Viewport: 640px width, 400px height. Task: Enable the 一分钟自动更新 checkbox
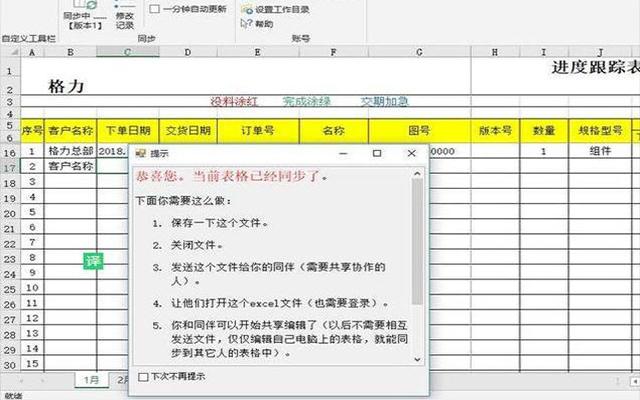tap(154, 9)
